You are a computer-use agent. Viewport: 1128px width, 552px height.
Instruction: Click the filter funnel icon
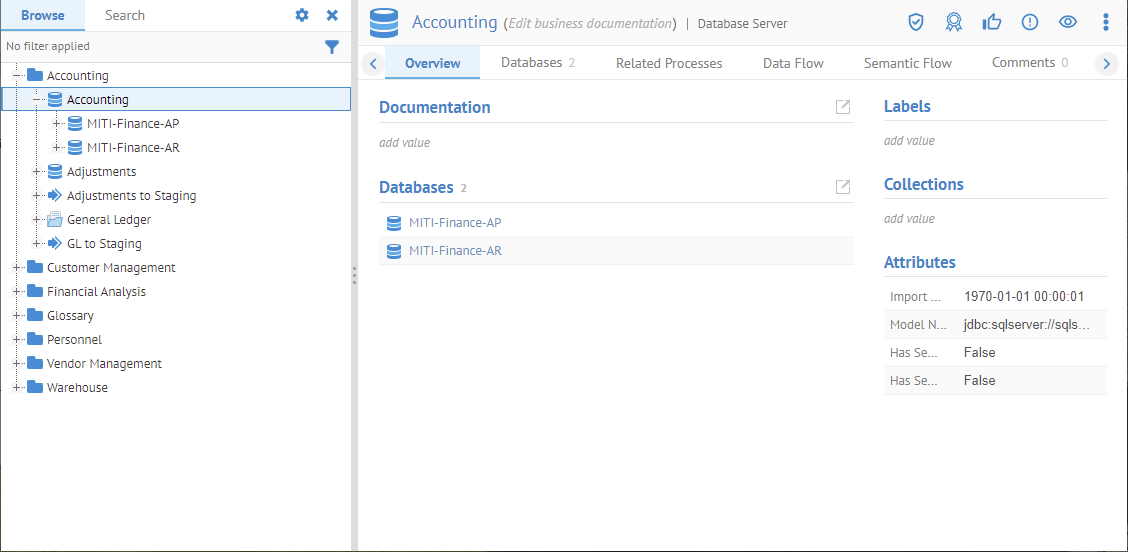point(332,47)
